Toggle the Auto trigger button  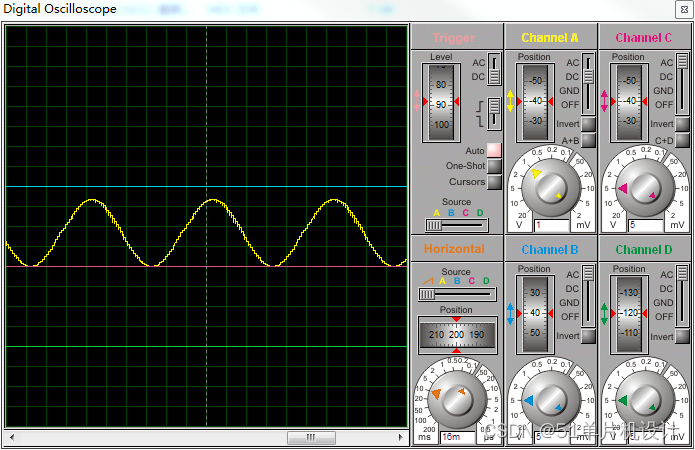pos(494,150)
